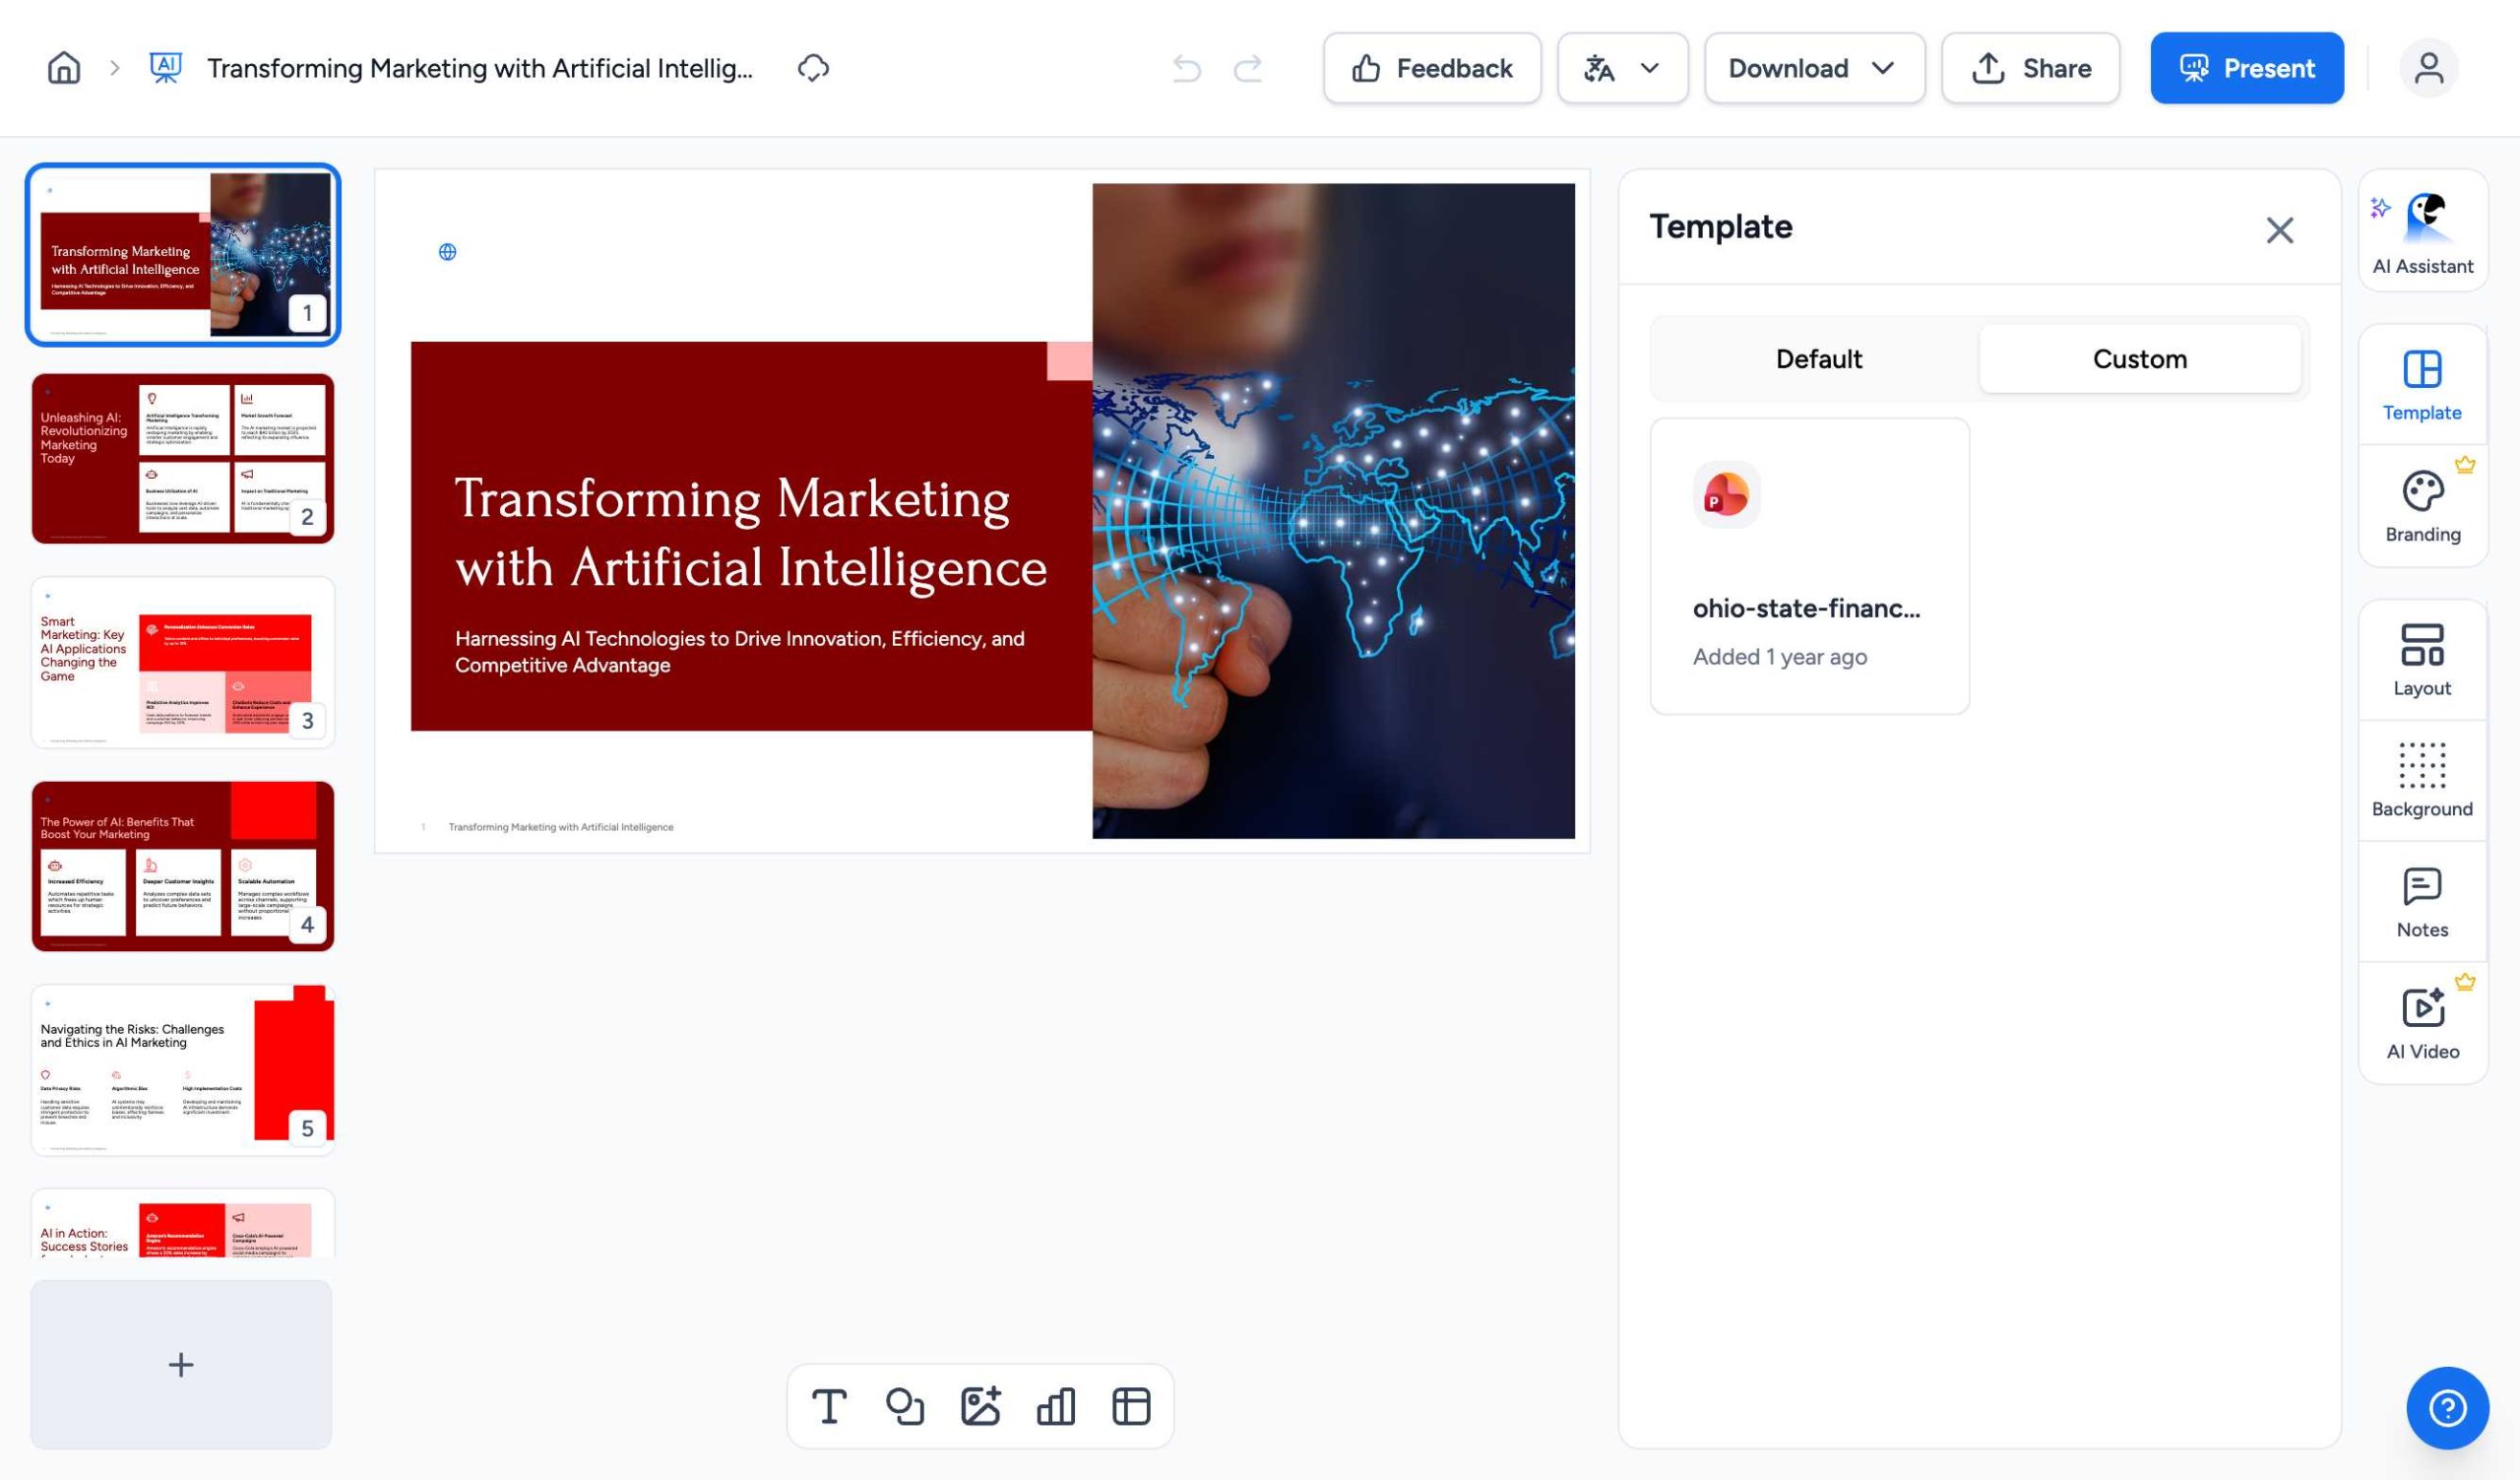Click the Share button
Screen dimensions: 2520x1480
2030,68
